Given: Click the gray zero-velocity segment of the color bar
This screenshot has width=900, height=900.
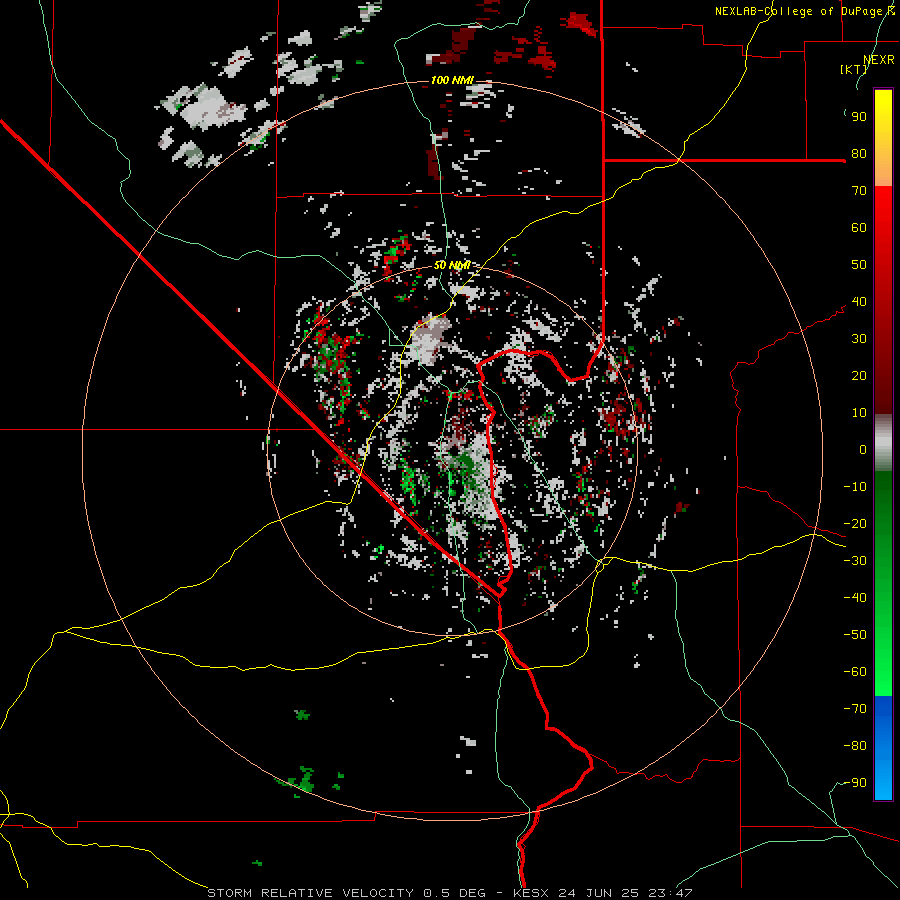Looking at the screenshot, I should pos(883,443).
